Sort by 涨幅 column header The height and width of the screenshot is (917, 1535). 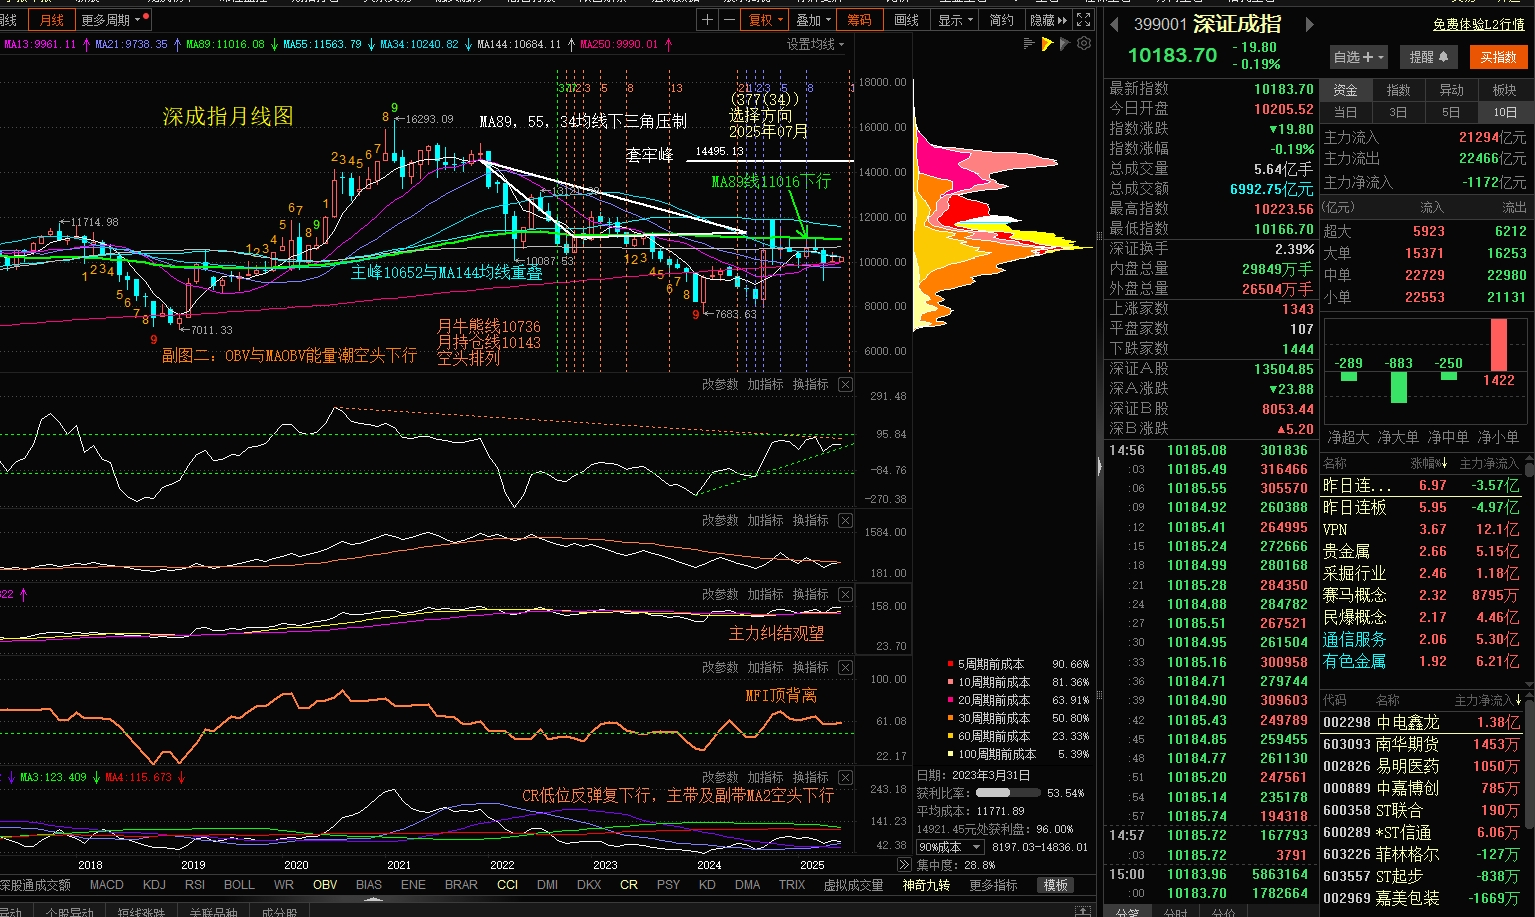point(1428,463)
